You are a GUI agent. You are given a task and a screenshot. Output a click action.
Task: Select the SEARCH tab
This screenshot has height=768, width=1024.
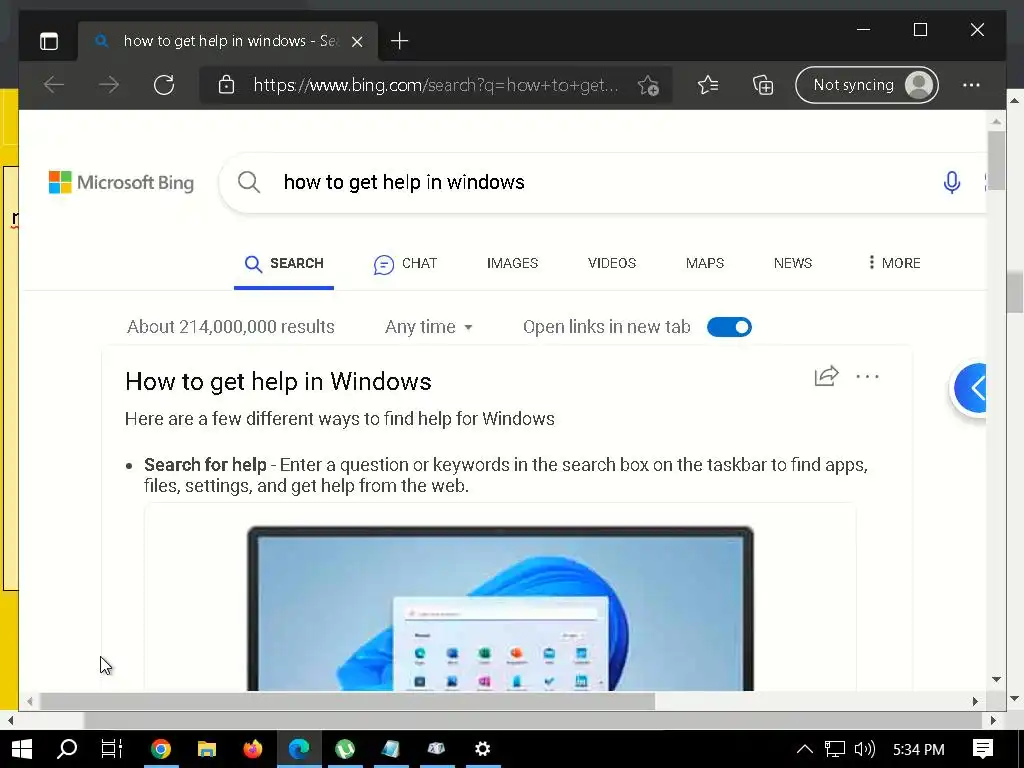284,263
